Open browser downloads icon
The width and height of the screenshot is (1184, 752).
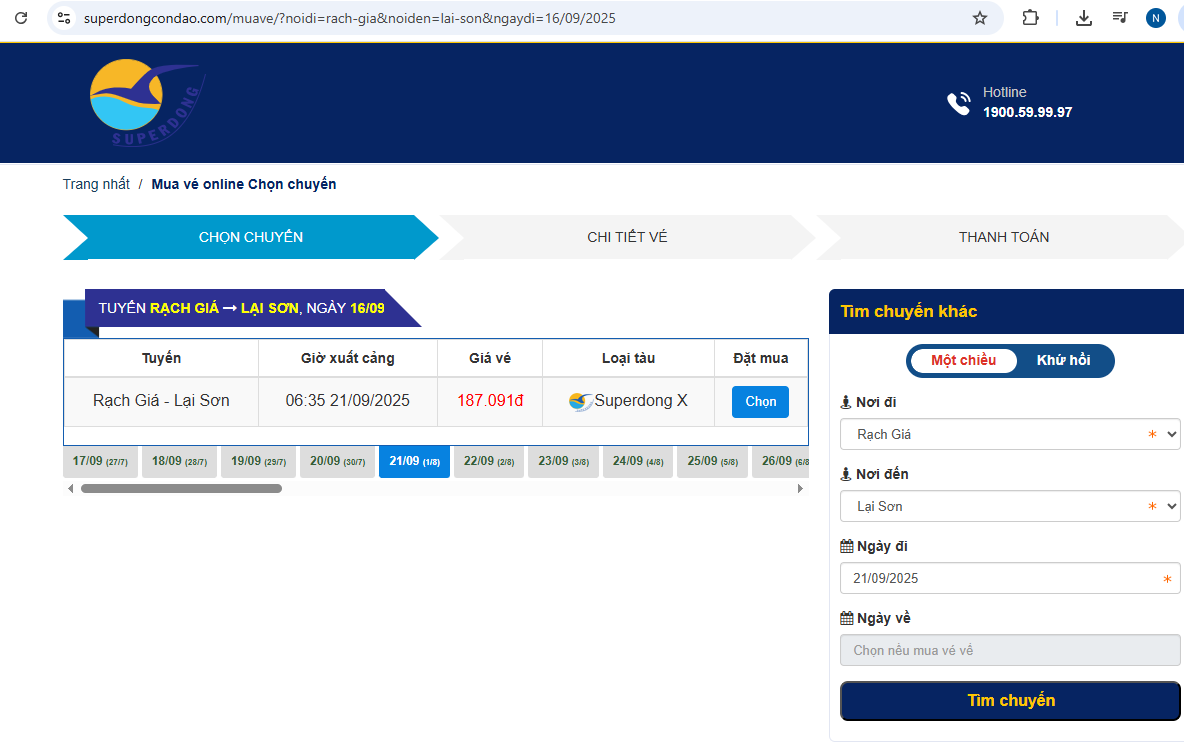point(1083,18)
